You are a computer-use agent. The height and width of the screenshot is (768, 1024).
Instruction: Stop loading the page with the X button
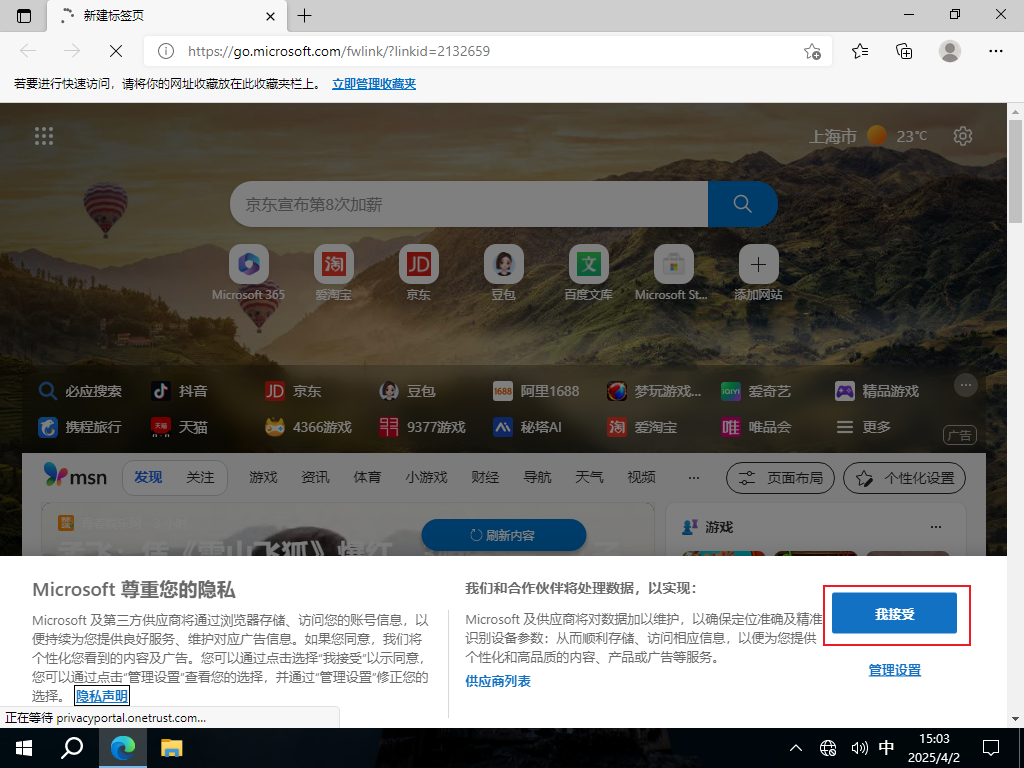pos(116,51)
